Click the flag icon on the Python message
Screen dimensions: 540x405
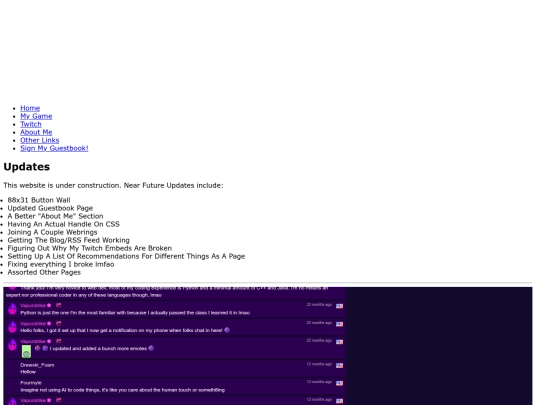[340, 306]
